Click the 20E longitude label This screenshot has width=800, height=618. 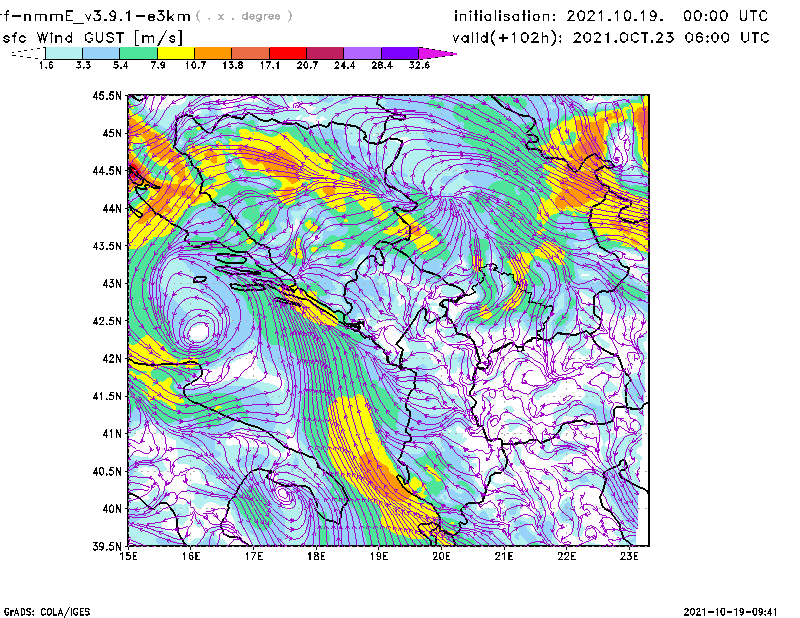441,556
